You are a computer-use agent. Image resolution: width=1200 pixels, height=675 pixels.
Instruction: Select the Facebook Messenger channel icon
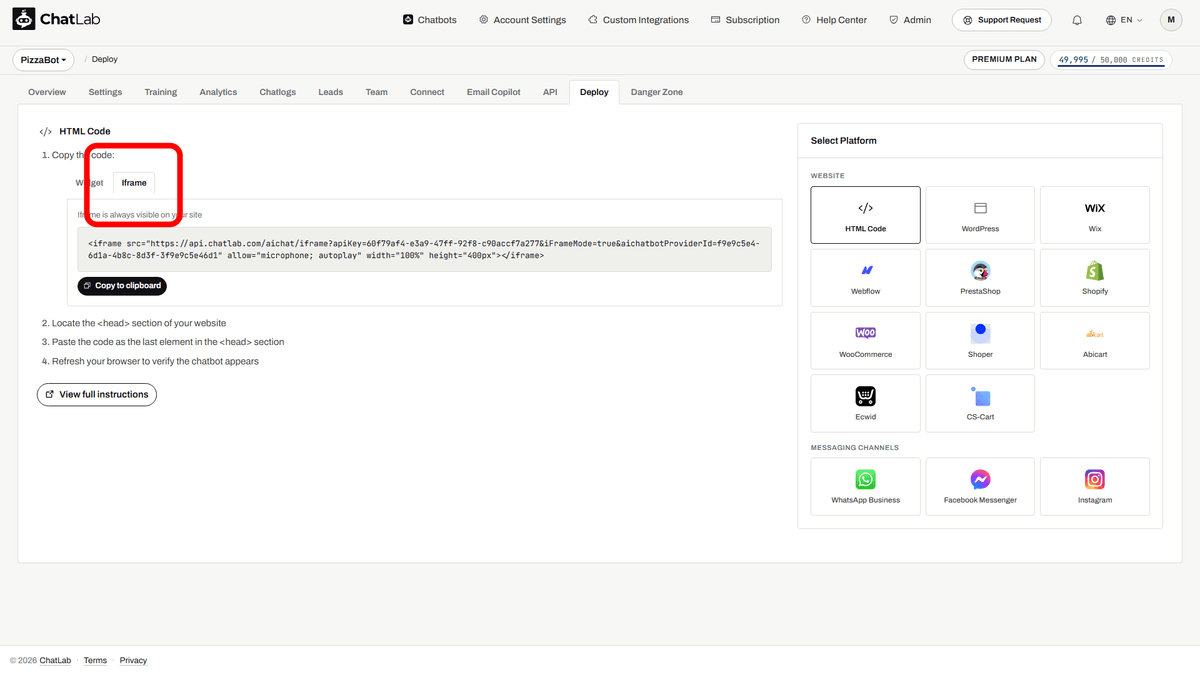pyautogui.click(x=980, y=479)
